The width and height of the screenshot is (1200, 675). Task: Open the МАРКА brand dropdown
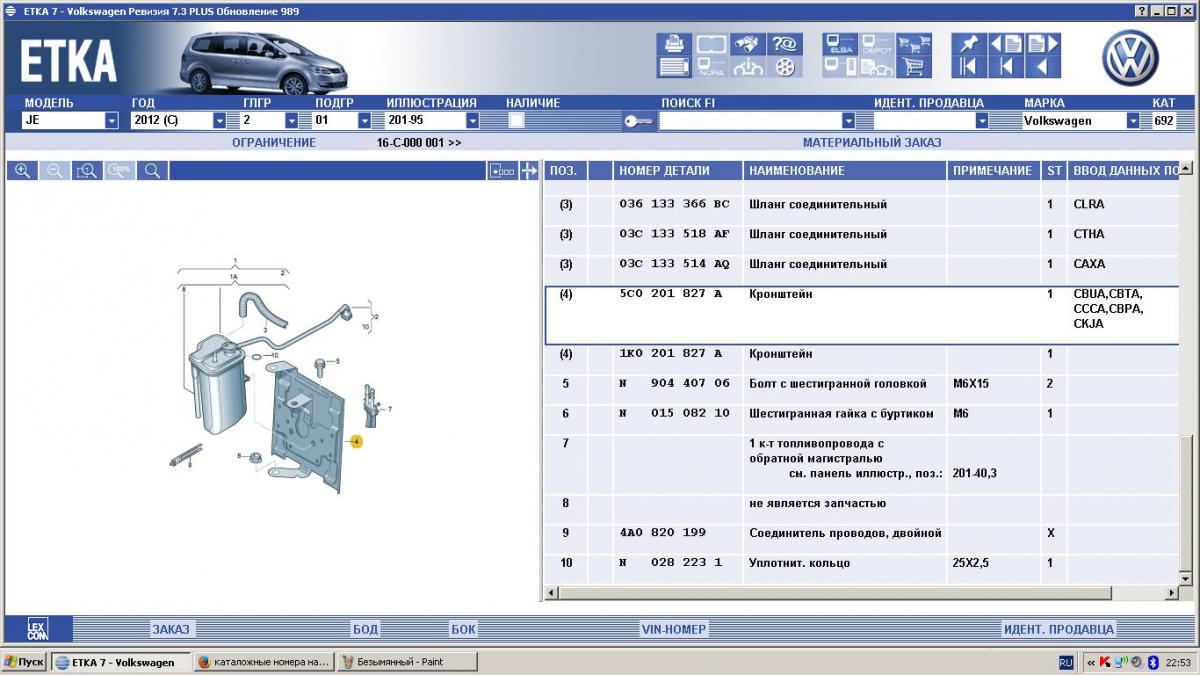pyautogui.click(x=1133, y=120)
